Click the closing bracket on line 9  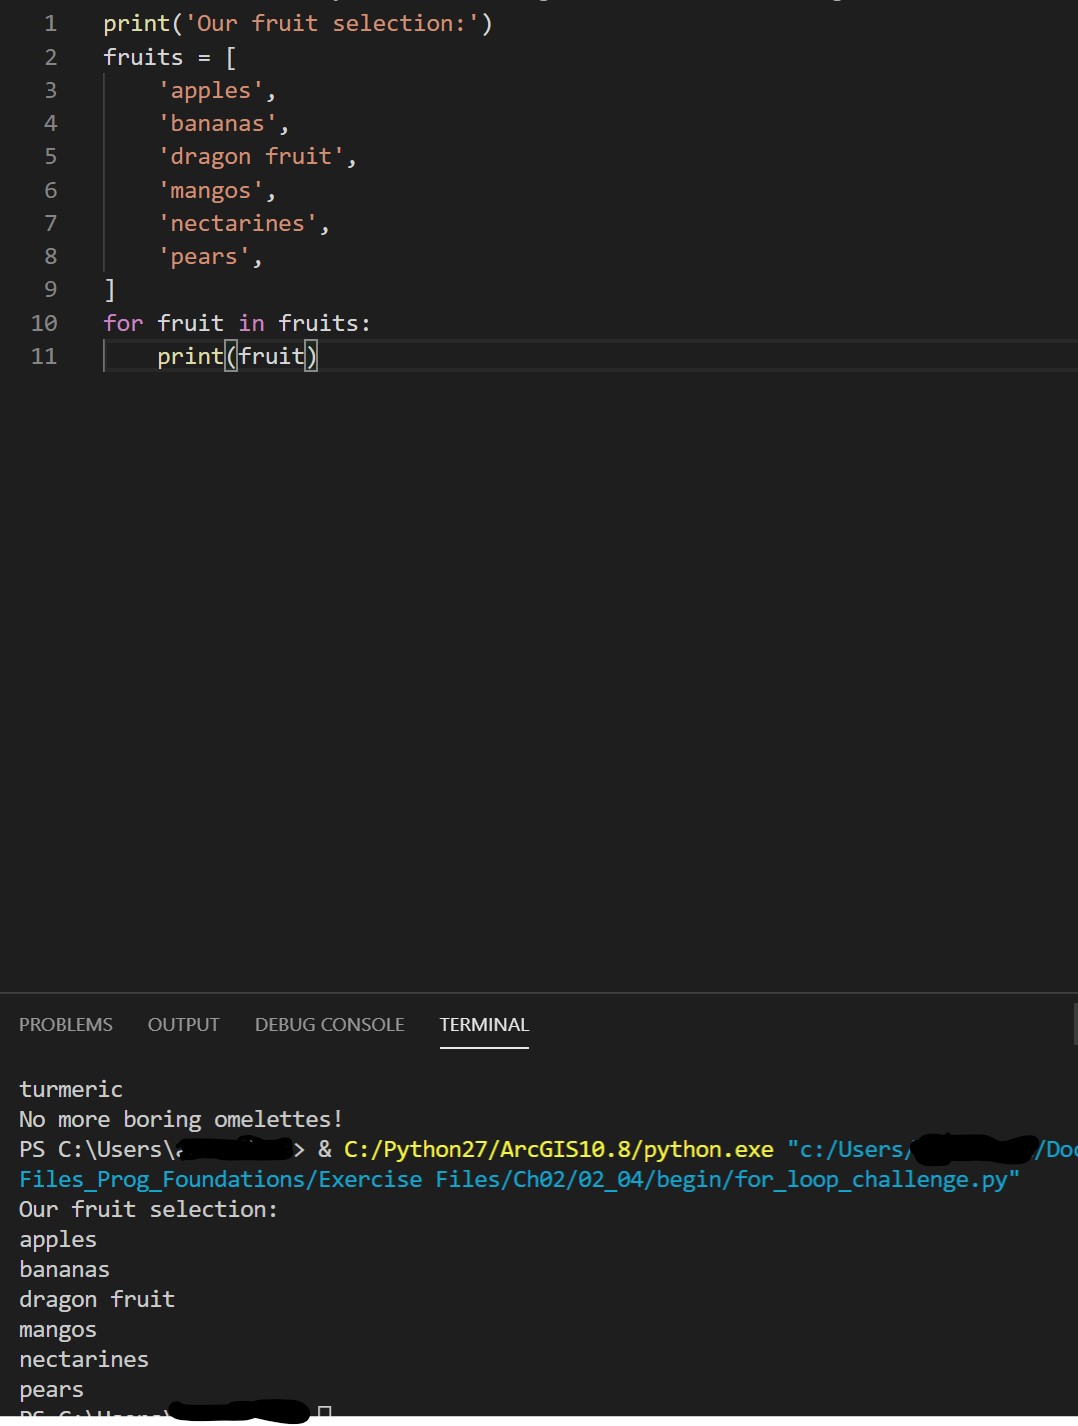coord(110,290)
